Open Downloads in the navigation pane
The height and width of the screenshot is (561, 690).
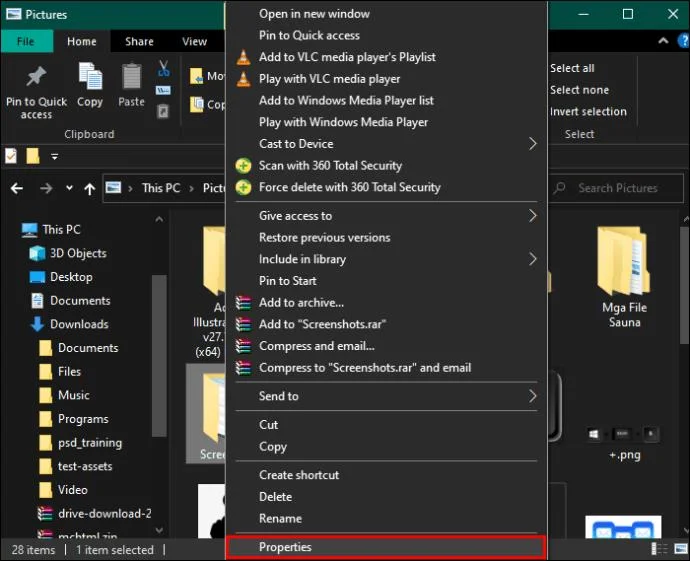[x=79, y=324]
